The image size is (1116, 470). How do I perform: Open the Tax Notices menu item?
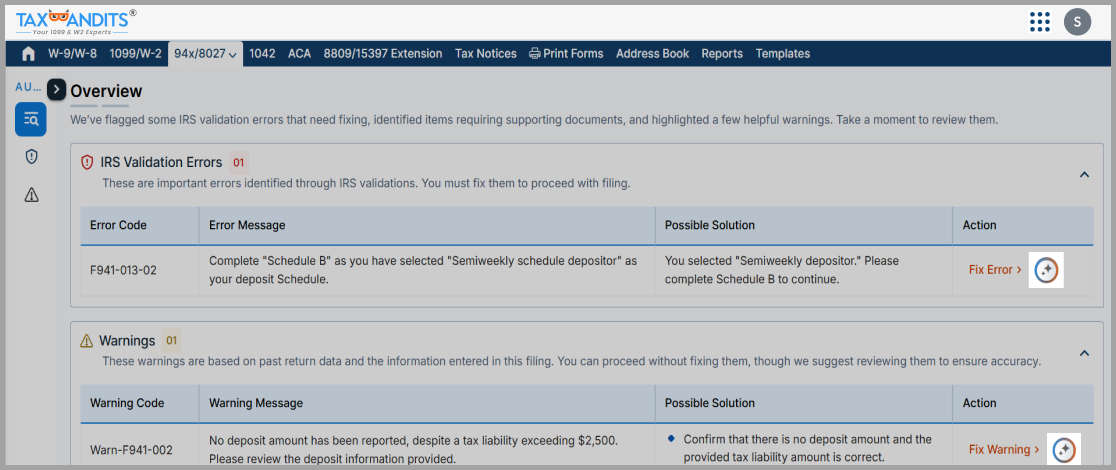click(485, 54)
